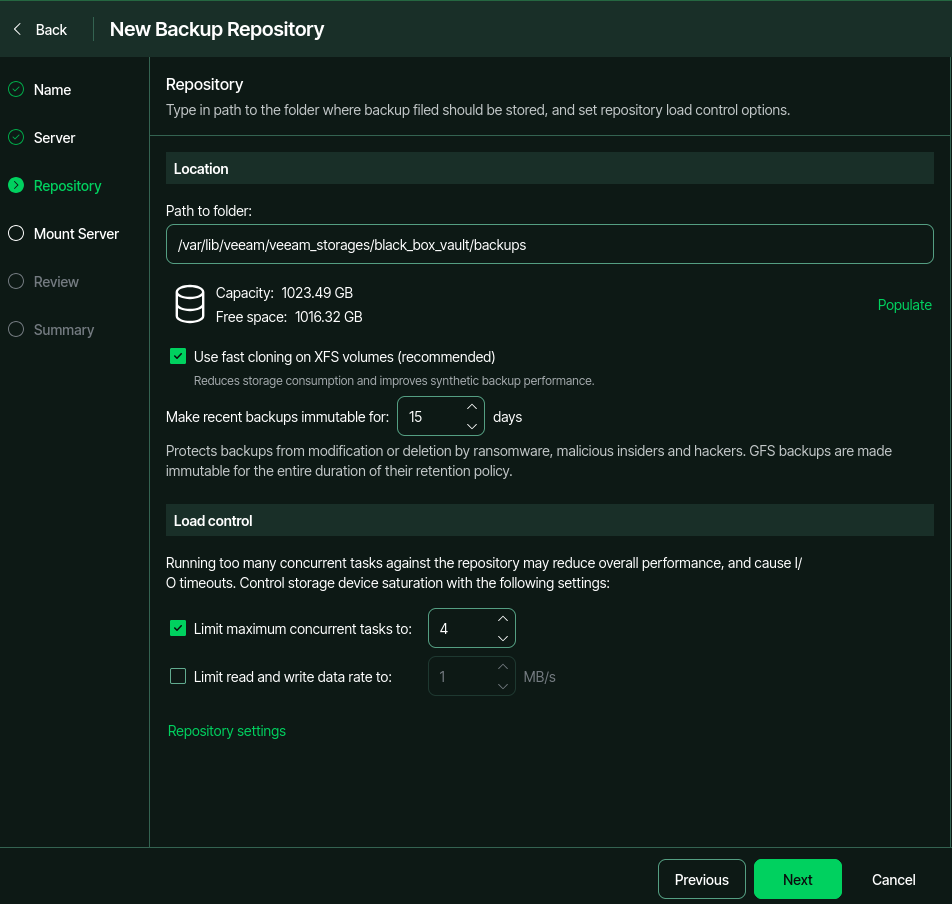Click 'Make recent backups immutable for:' label
This screenshot has height=904, width=952.
click(x=277, y=417)
